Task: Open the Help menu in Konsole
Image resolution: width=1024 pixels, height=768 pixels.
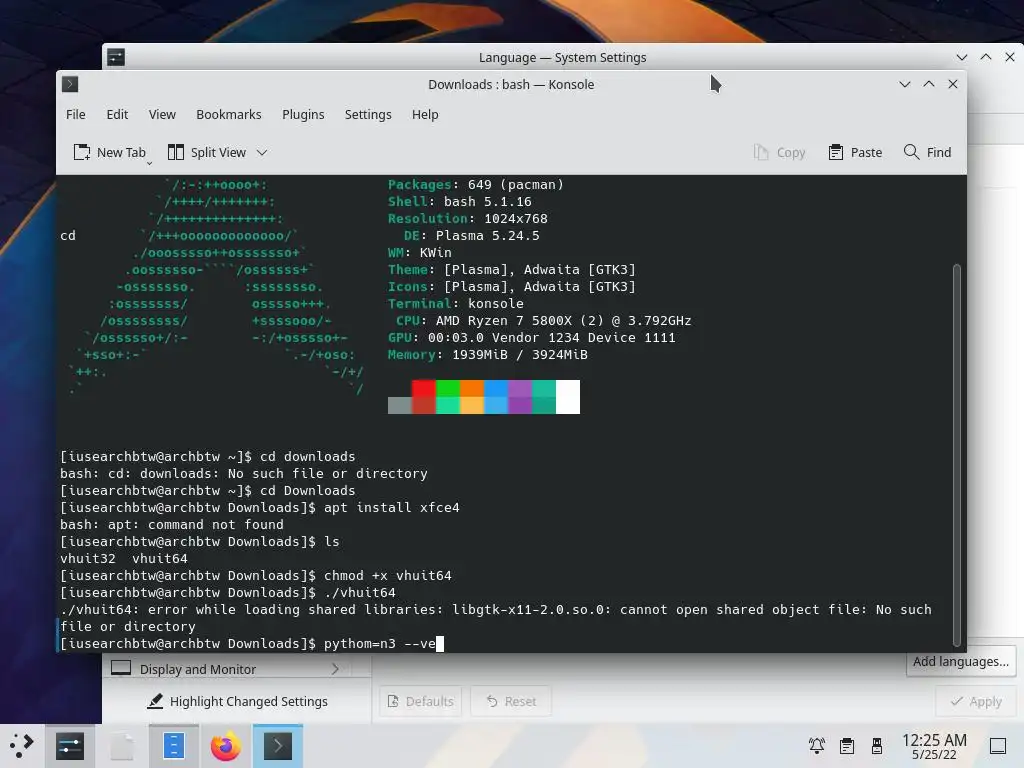Action: pyautogui.click(x=424, y=114)
